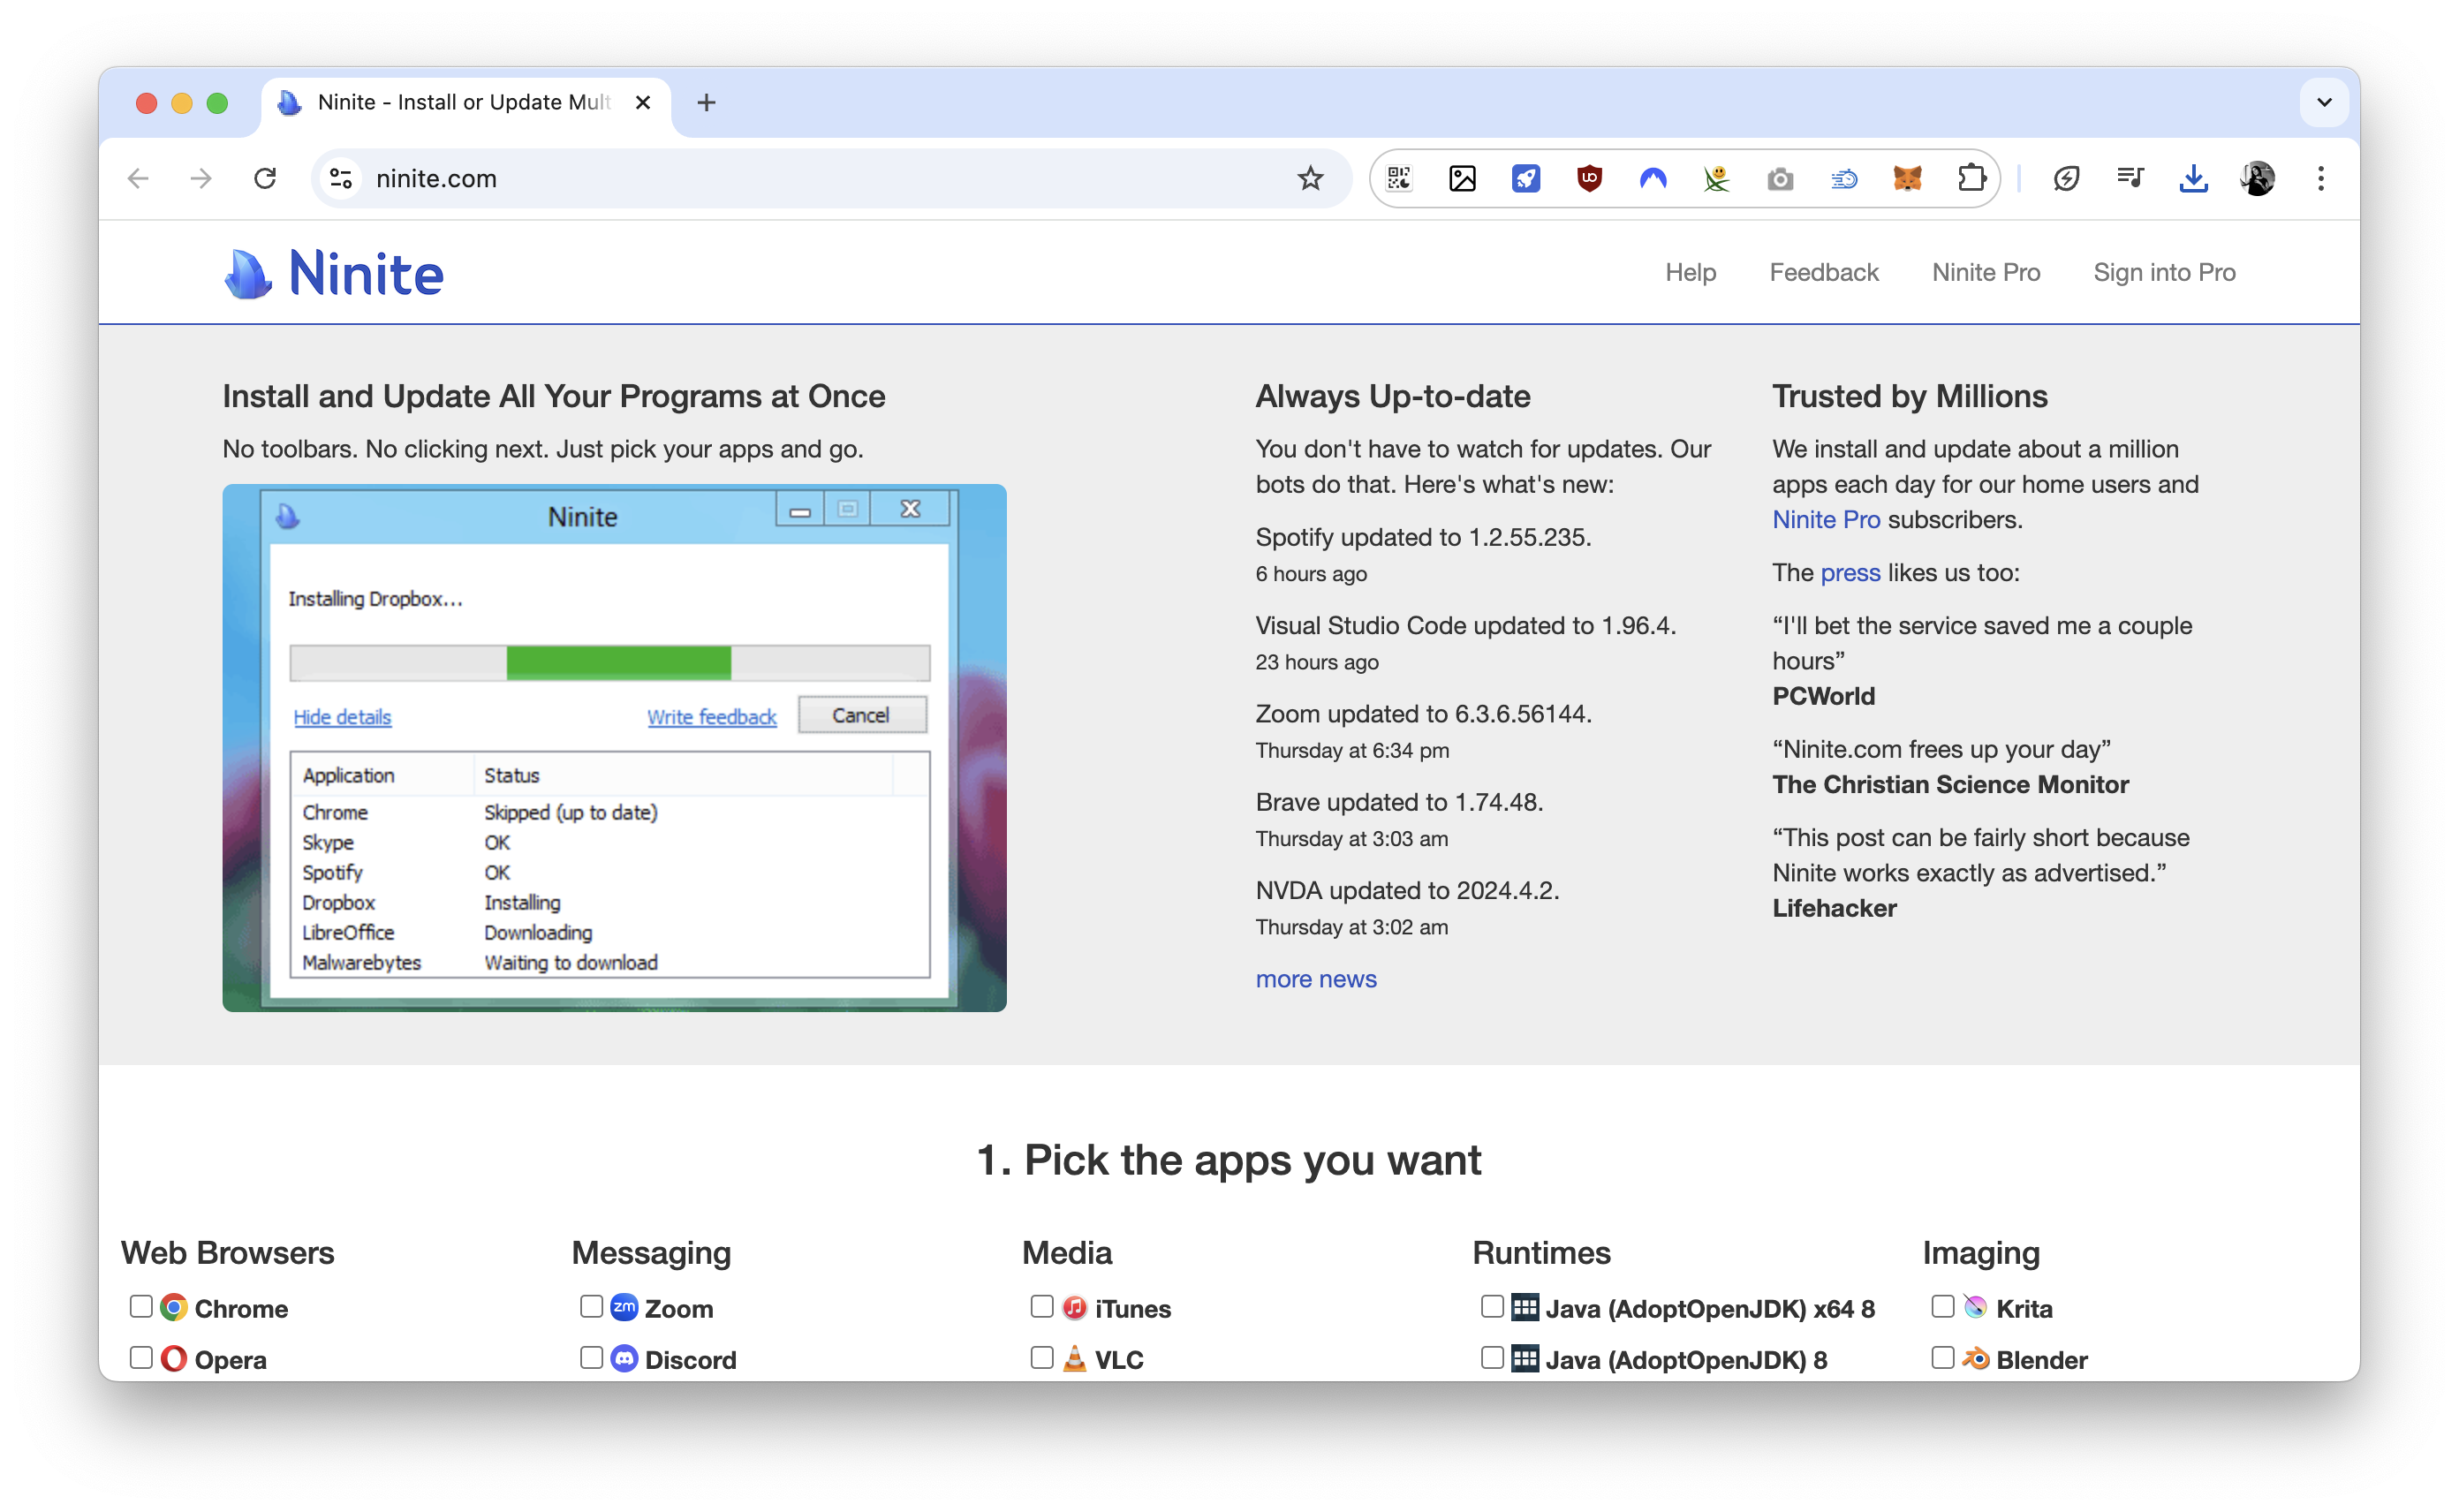Click the Ninite installer screenshot image
The image size is (2459, 1512).
tap(614, 747)
